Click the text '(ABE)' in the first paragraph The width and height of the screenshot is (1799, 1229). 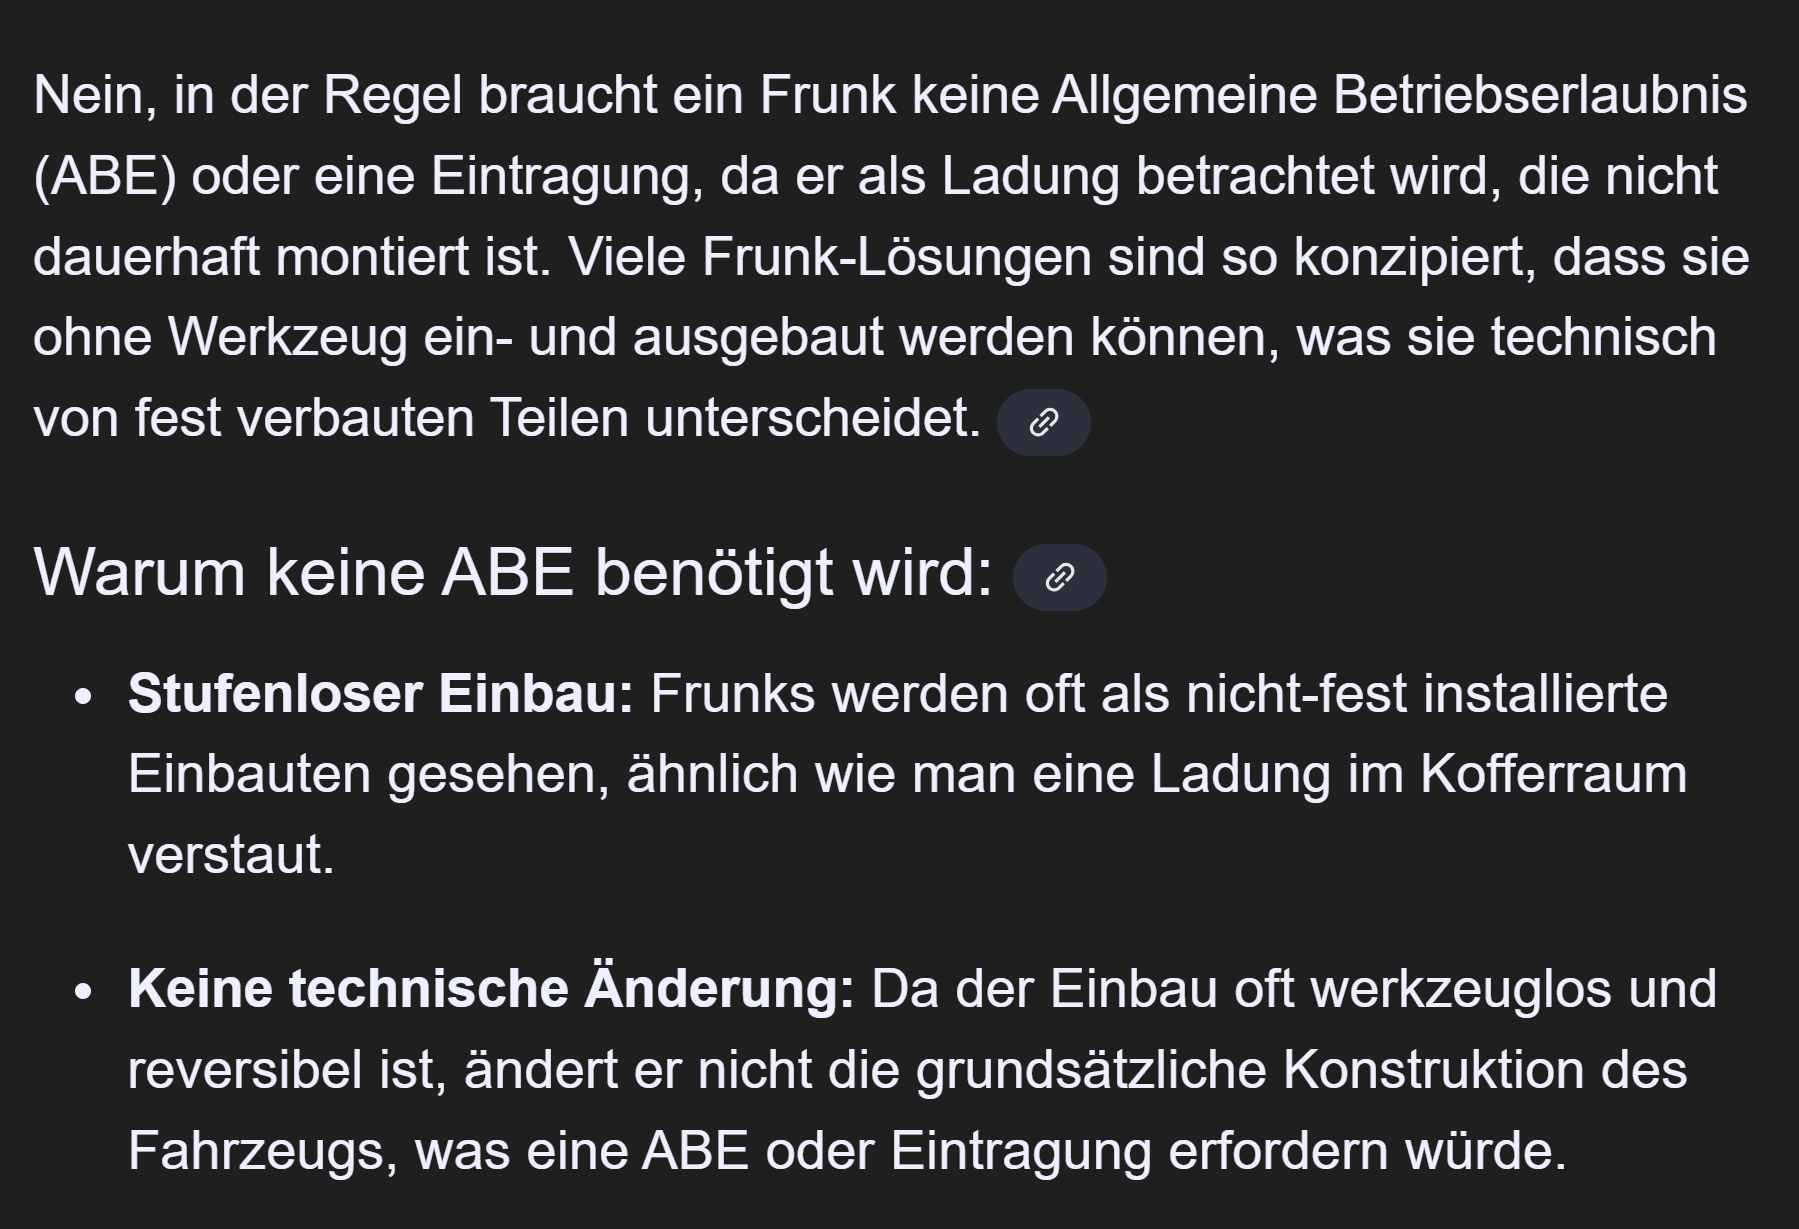click(x=104, y=177)
